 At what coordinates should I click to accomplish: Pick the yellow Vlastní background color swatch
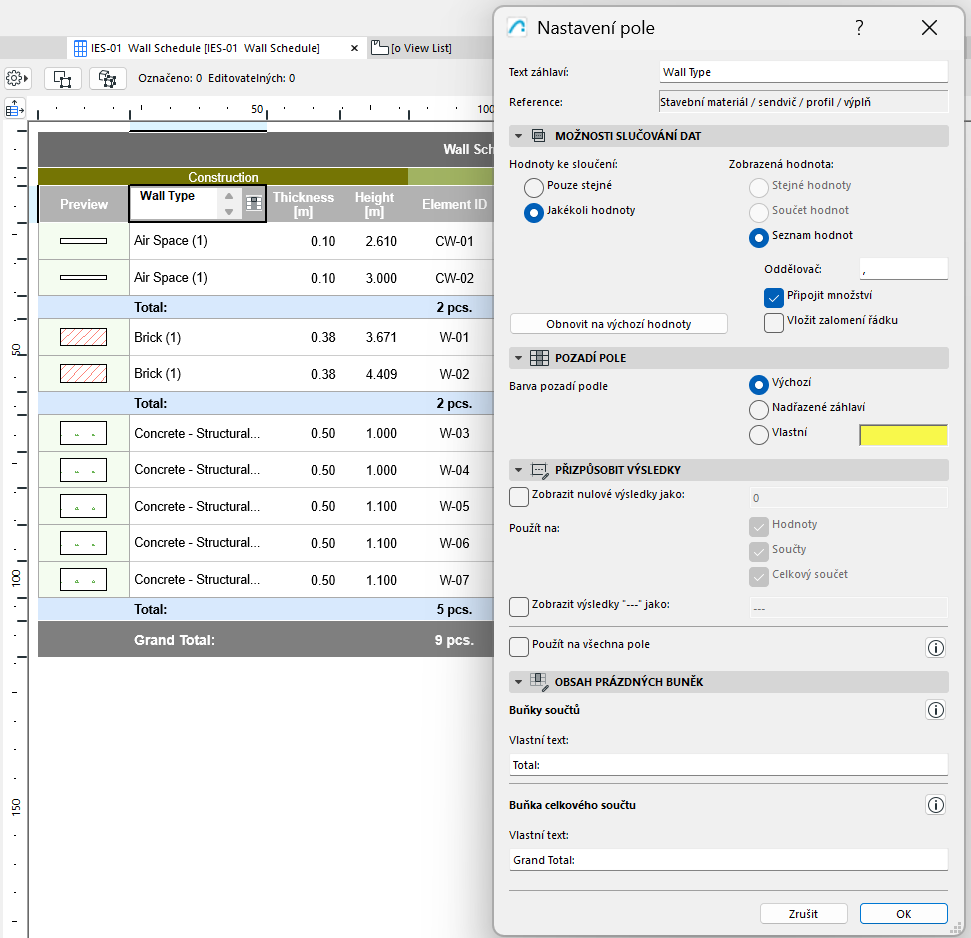pyautogui.click(x=903, y=435)
